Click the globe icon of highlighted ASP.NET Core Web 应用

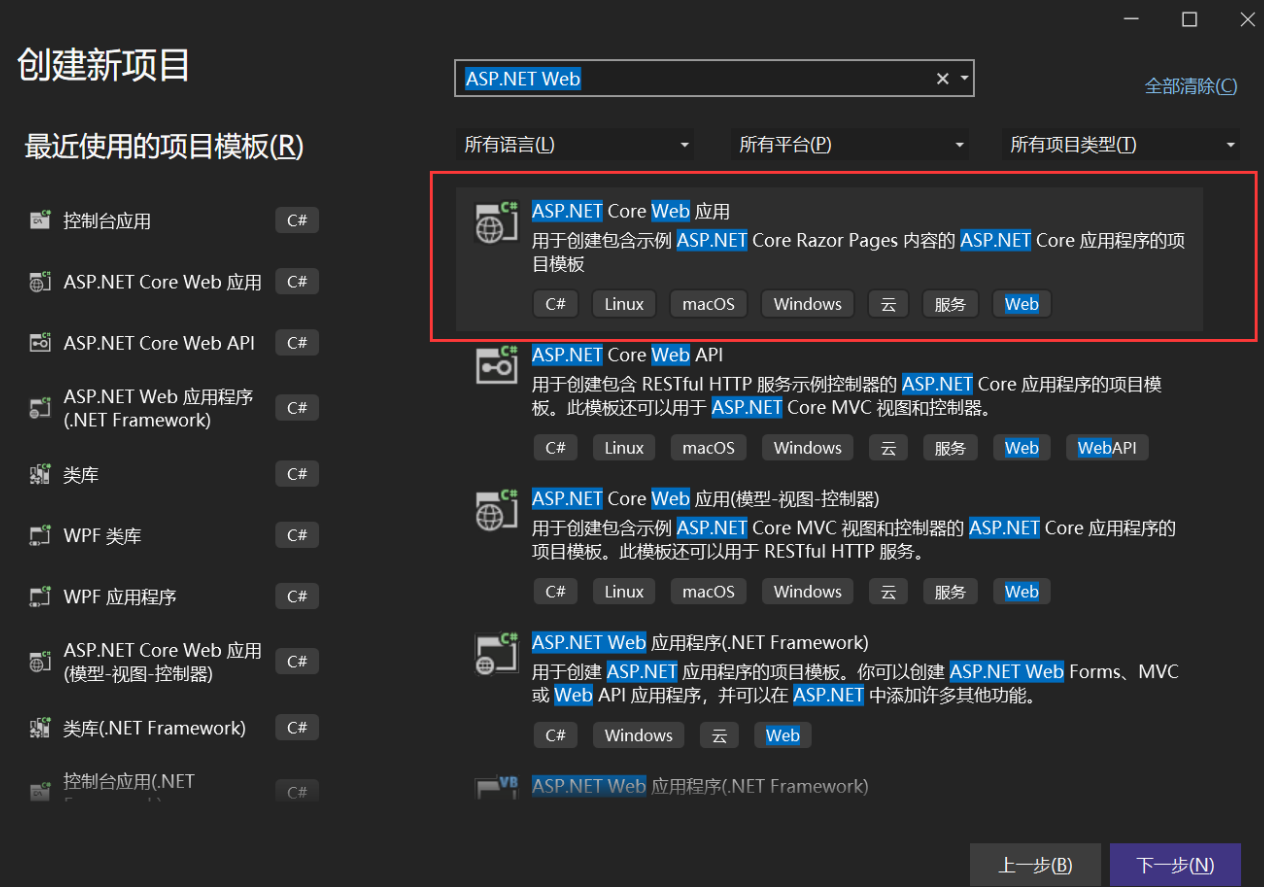(494, 222)
